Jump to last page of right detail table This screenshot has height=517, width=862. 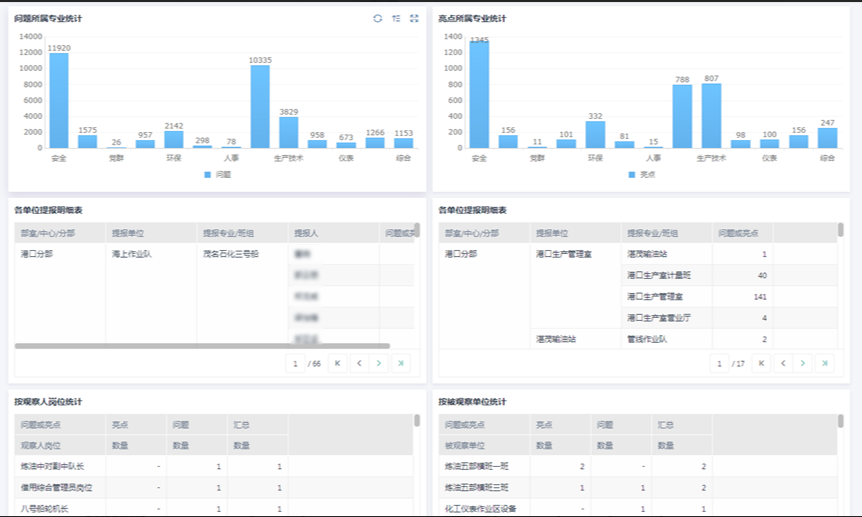click(x=825, y=363)
